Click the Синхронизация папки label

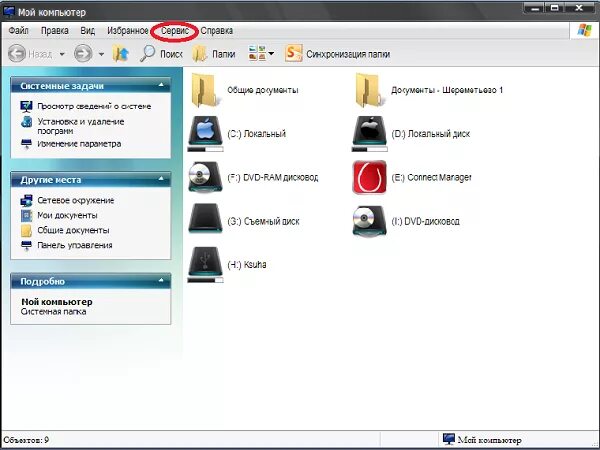point(348,54)
